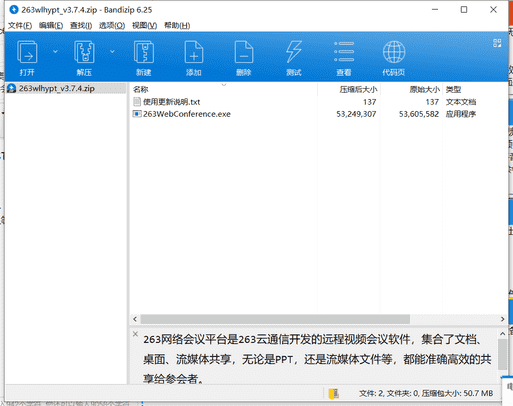Open the Options (选项) menu
The image size is (513, 406).
coord(112,25)
